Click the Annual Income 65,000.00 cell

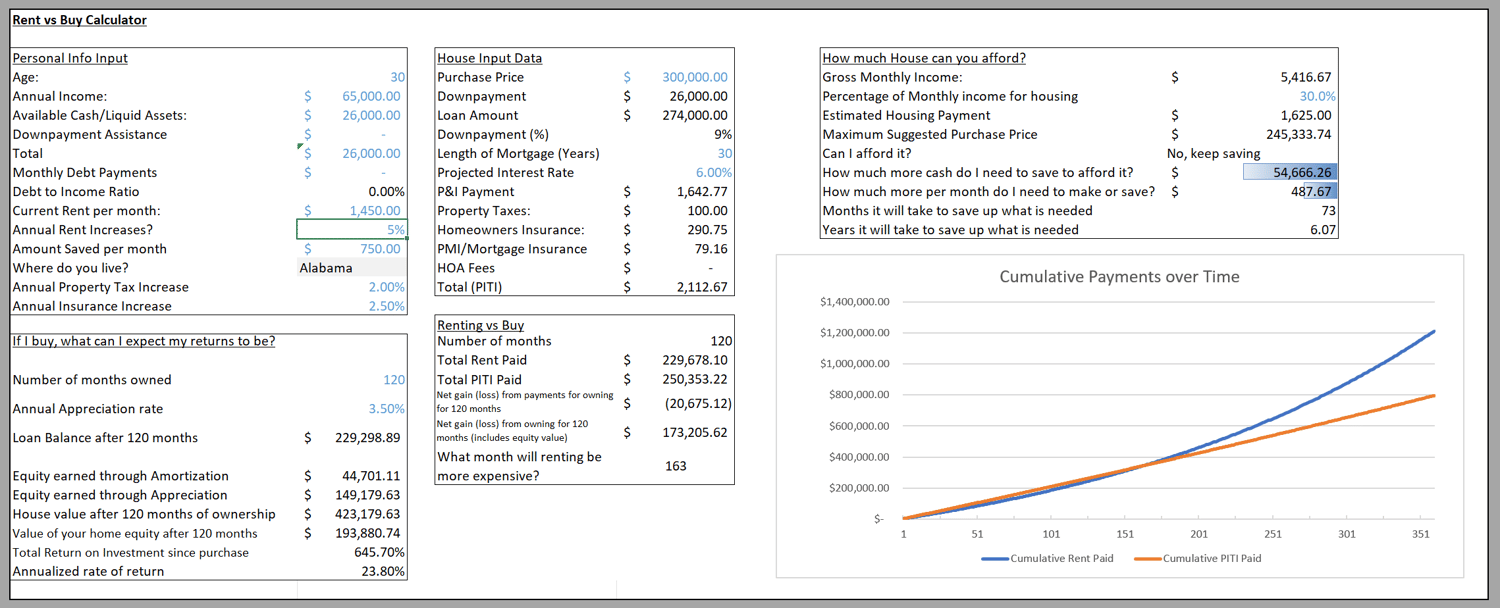tap(352, 96)
